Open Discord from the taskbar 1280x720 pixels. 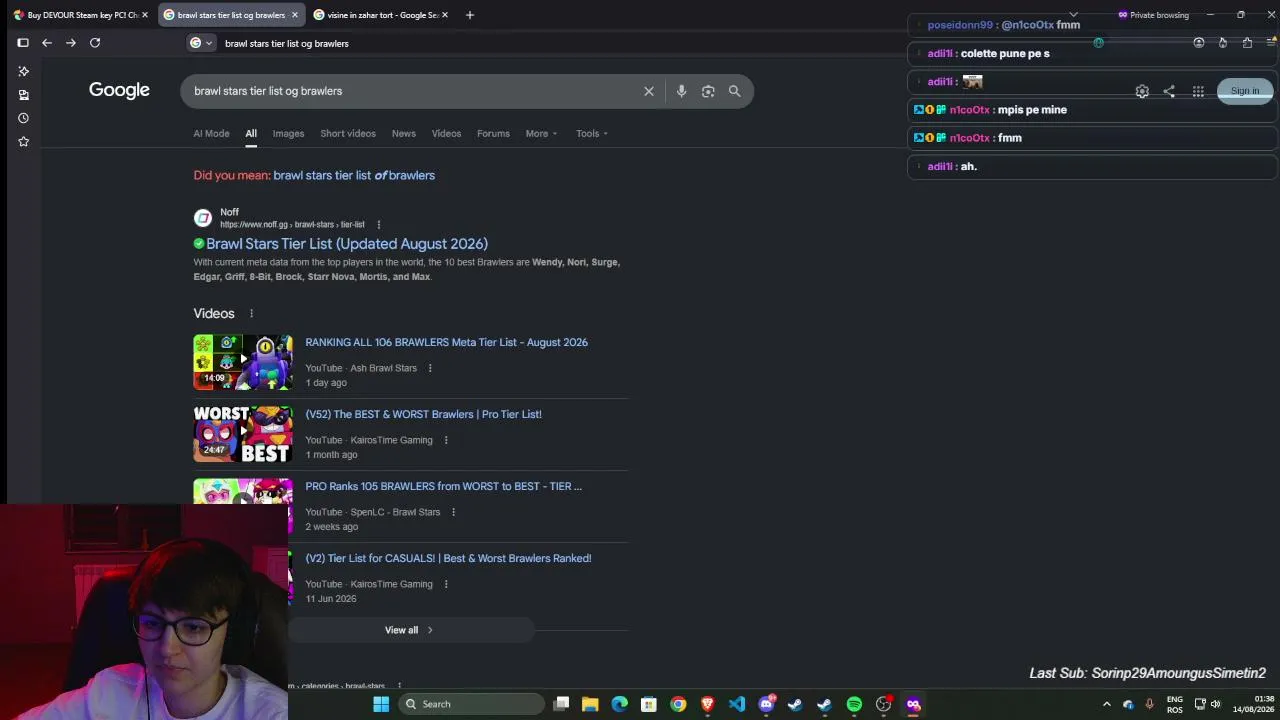(x=767, y=704)
